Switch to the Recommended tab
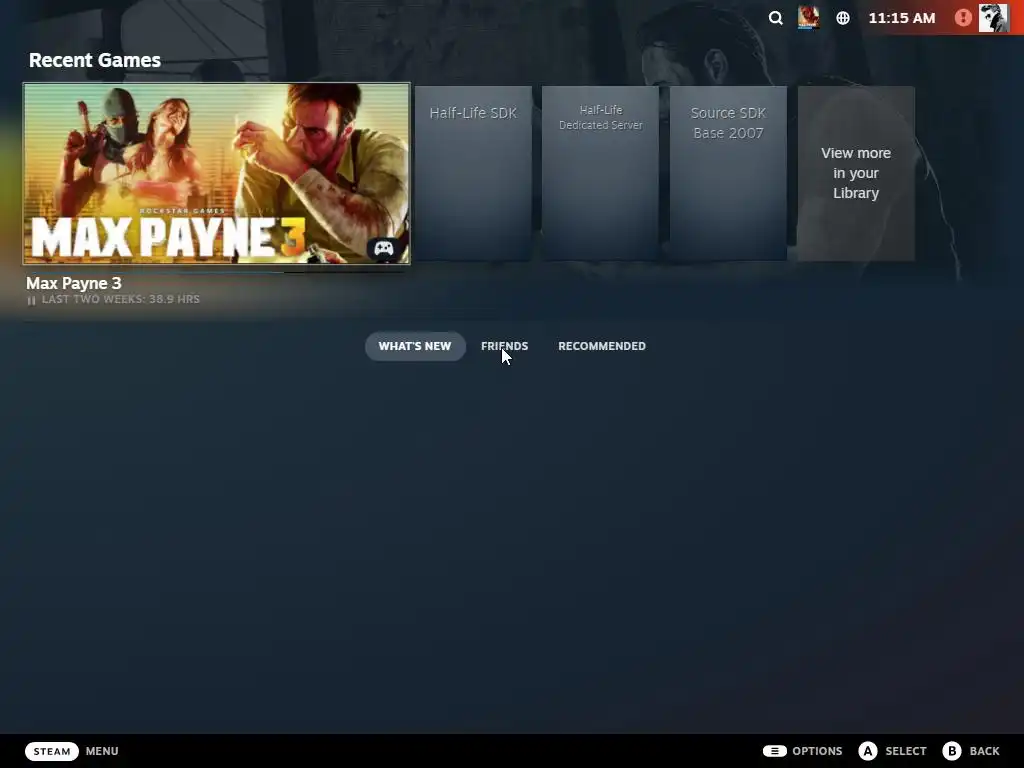The image size is (1024, 768). click(x=602, y=346)
